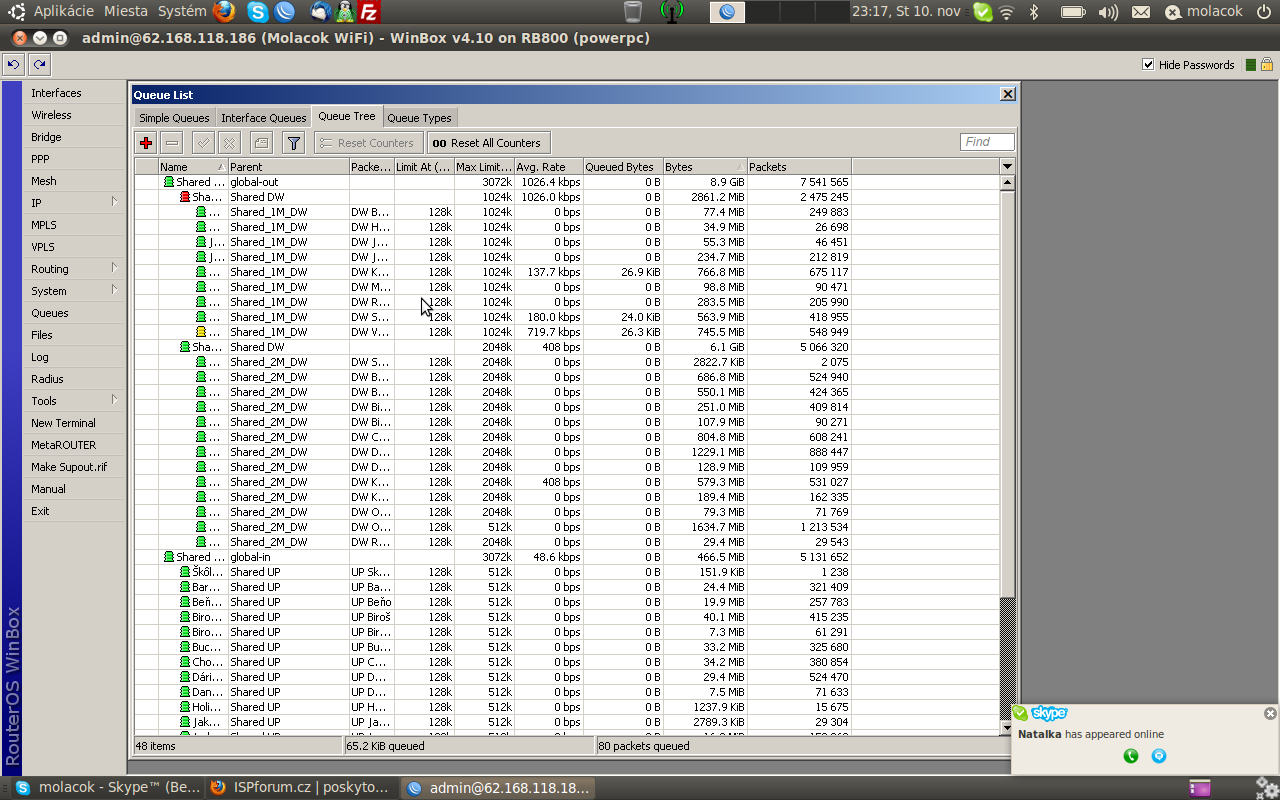Image resolution: width=1280 pixels, height=800 pixels.
Task: Open the trash in top panel
Action: pos(633,12)
